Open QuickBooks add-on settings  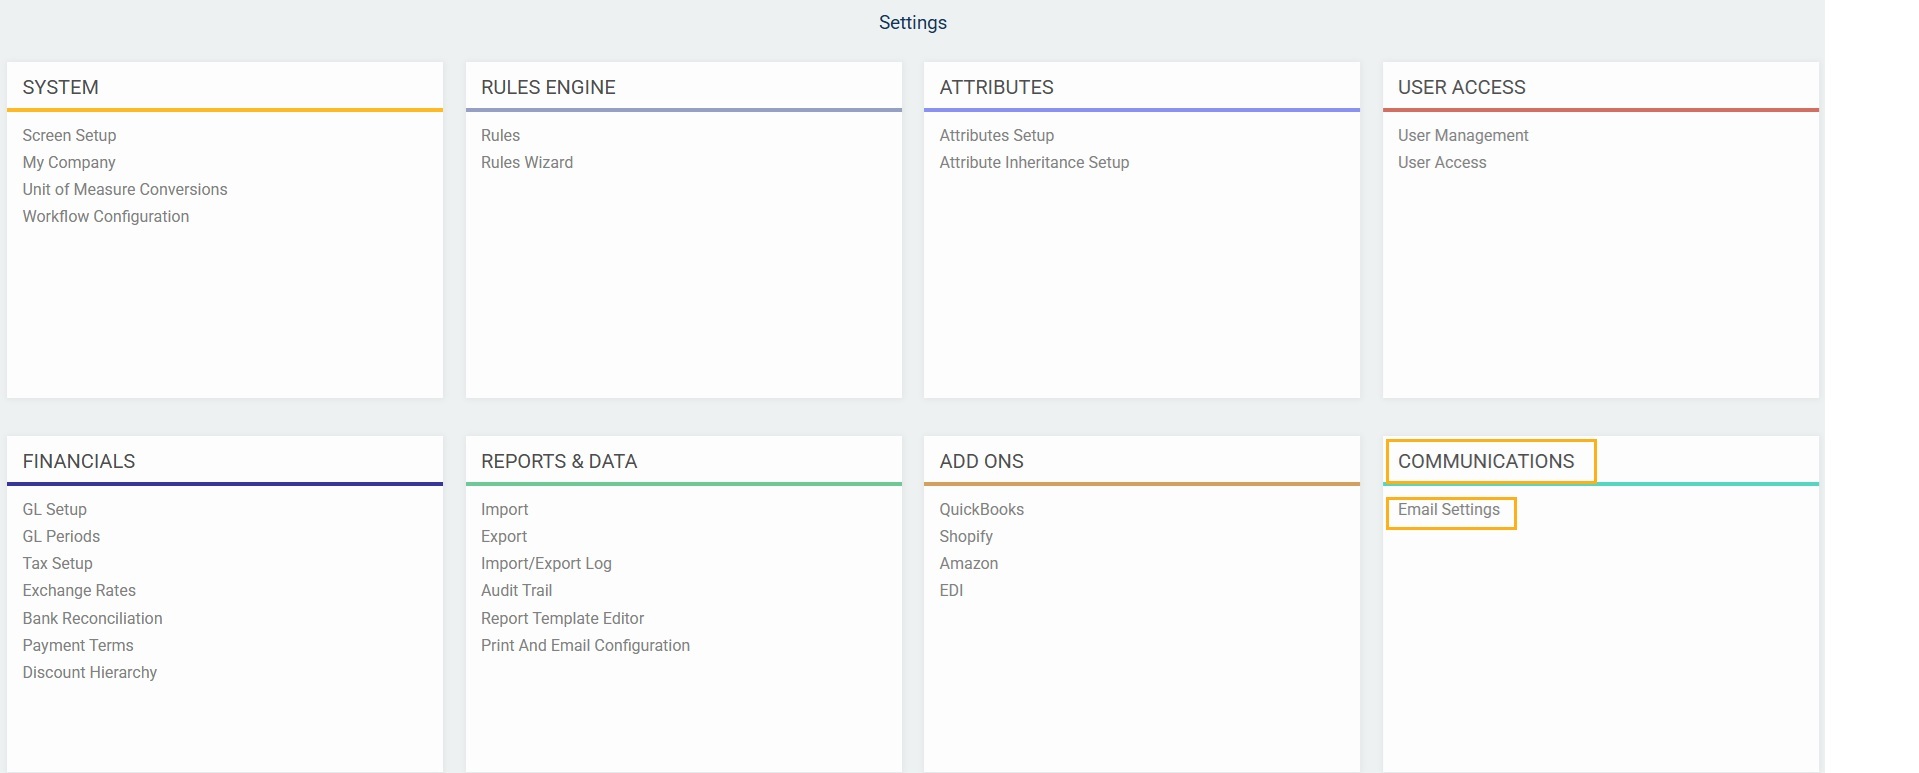[981, 509]
